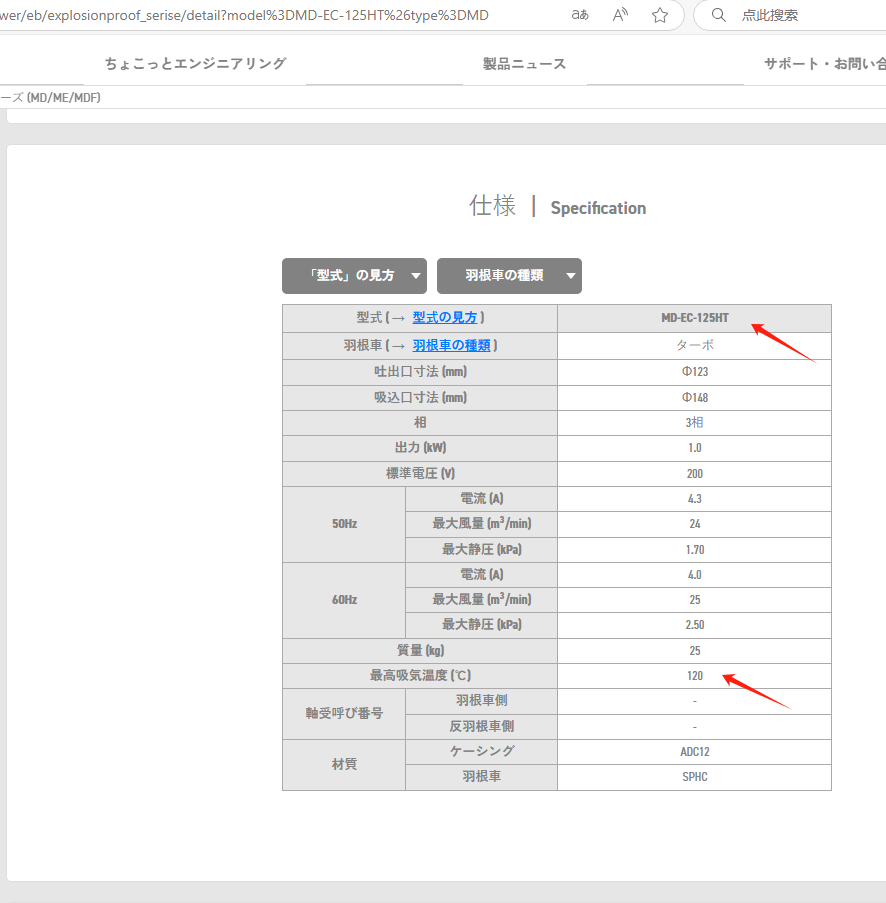886x903 pixels.
Task: Select the MD-EC-125HT model cell
Action: pyautogui.click(x=694, y=319)
